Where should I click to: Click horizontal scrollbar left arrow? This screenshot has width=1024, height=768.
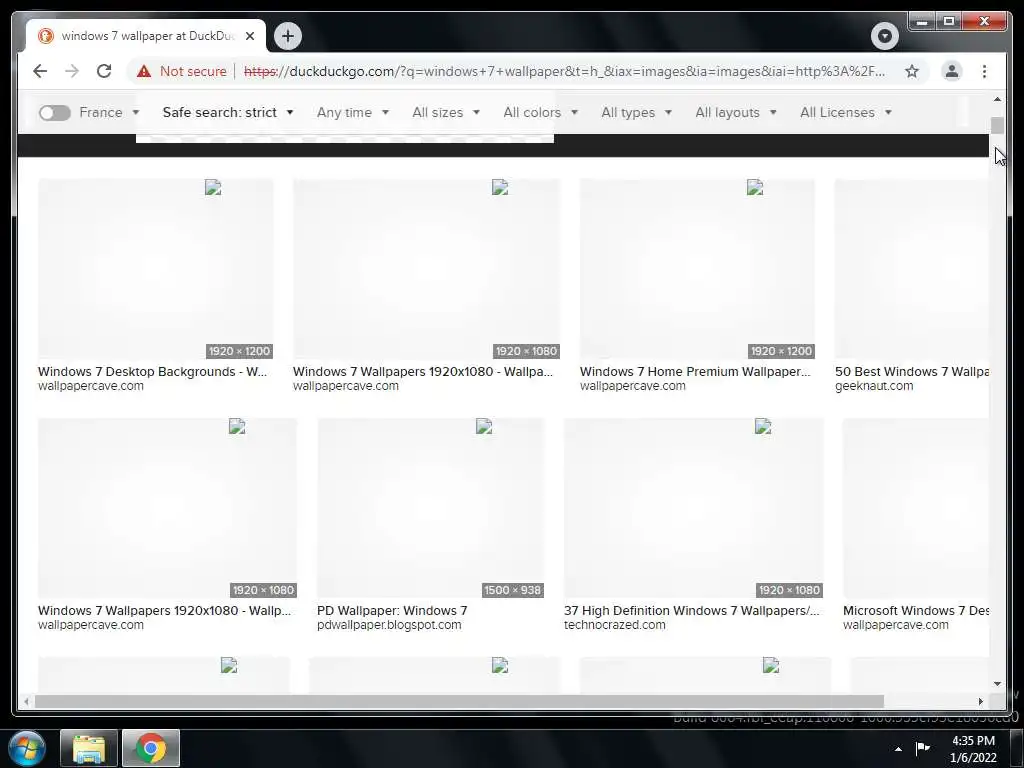coord(26,701)
